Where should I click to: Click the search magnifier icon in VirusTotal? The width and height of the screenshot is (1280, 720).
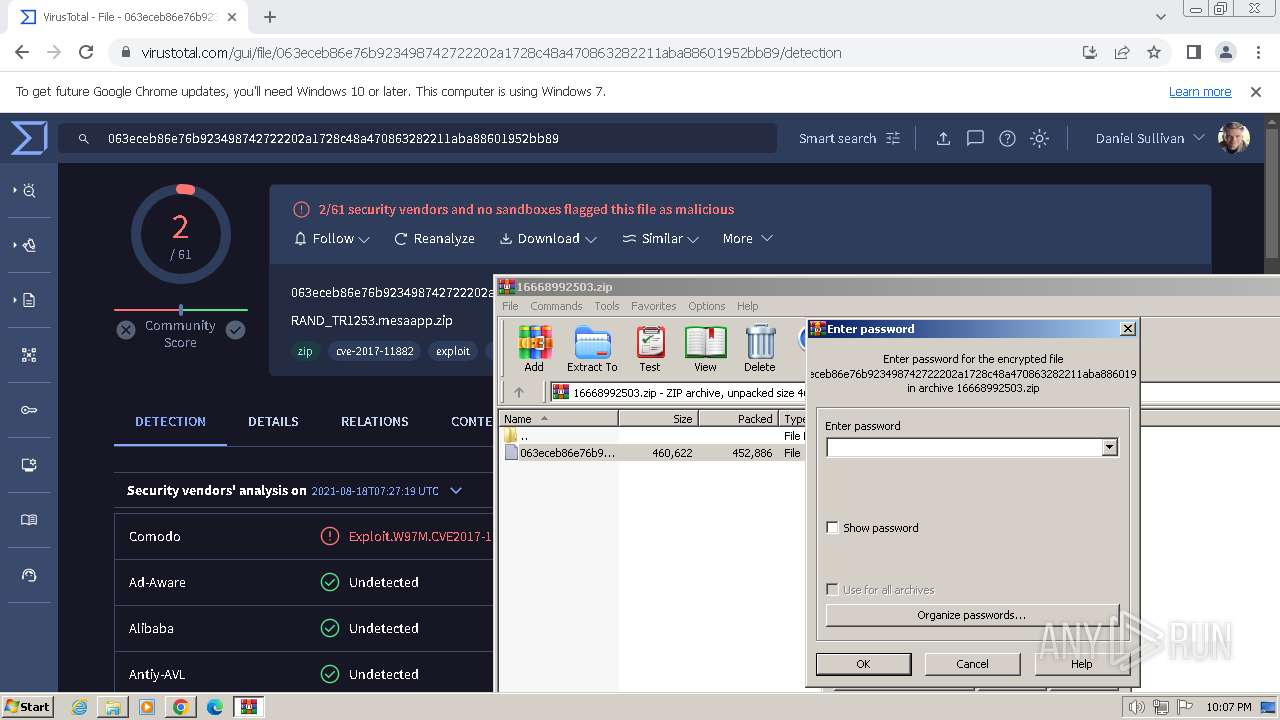click(84, 139)
